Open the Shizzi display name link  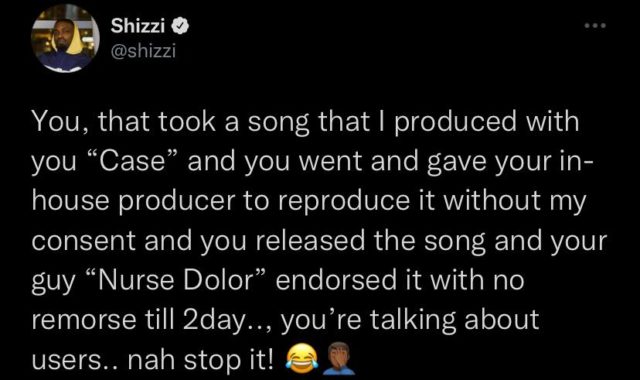pyautogui.click(x=138, y=27)
